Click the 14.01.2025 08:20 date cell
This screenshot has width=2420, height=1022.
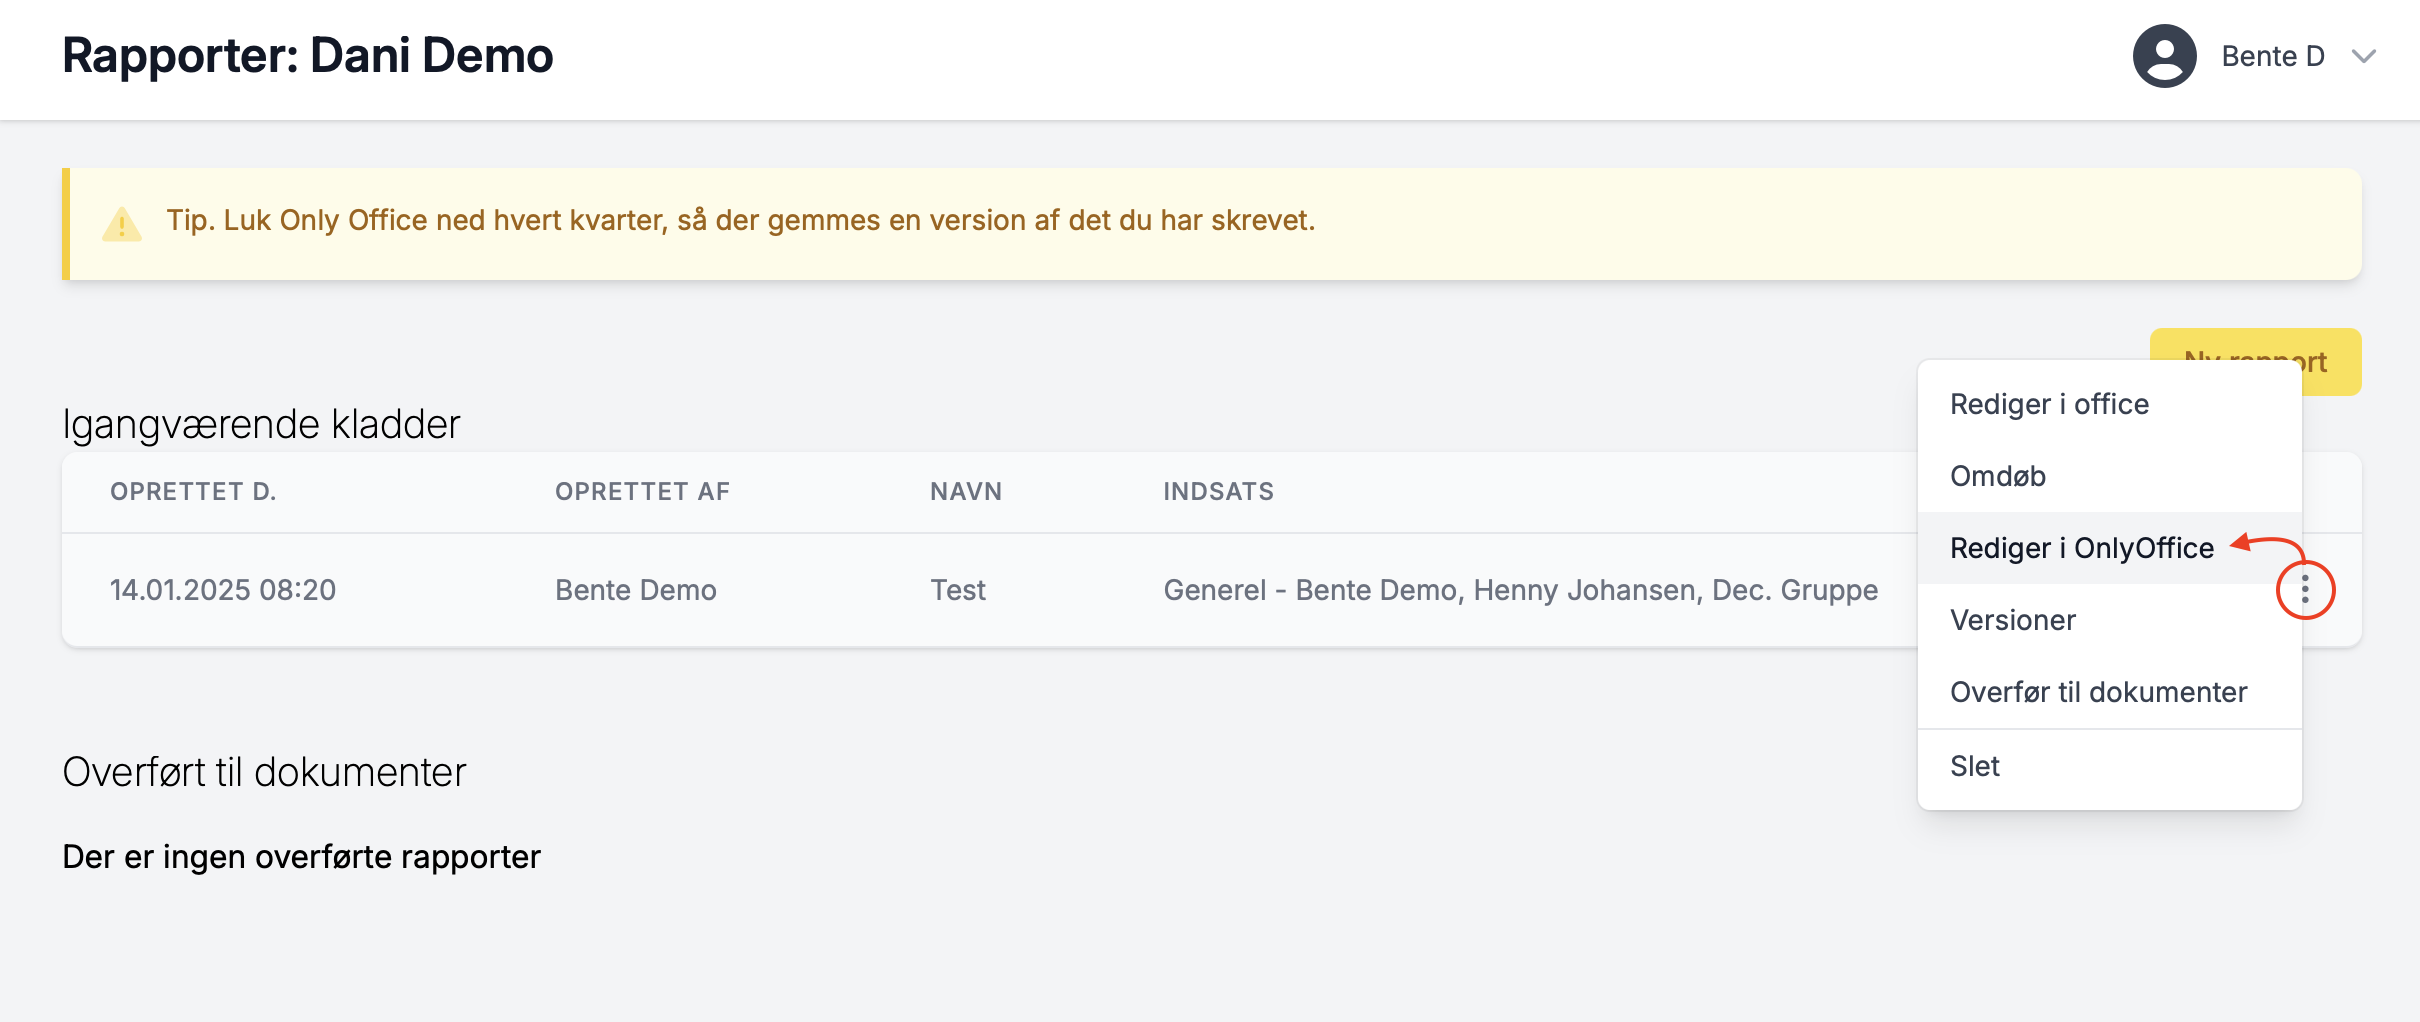(223, 590)
